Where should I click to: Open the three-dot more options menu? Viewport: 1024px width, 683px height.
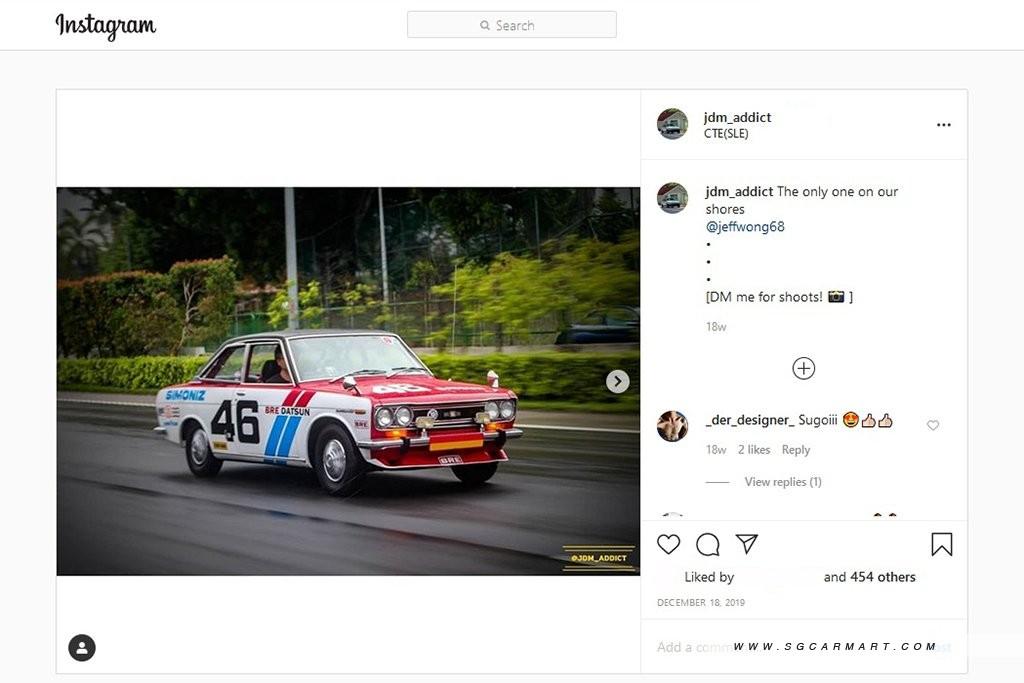tap(943, 125)
